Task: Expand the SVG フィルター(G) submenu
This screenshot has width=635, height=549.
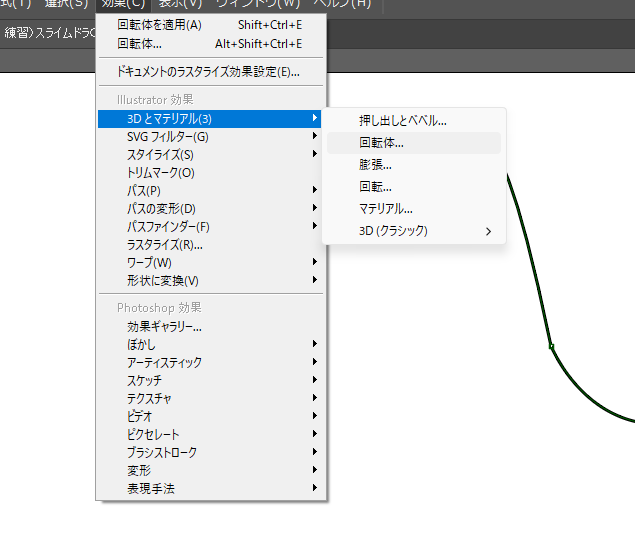Action: (x=167, y=137)
